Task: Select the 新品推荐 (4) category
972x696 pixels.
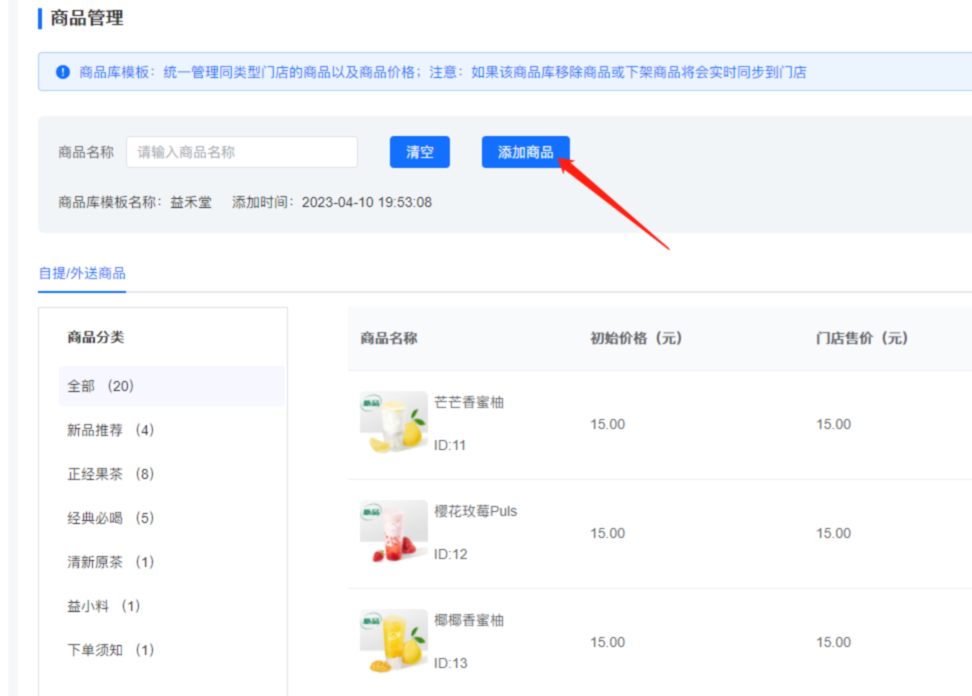Action: click(110, 430)
